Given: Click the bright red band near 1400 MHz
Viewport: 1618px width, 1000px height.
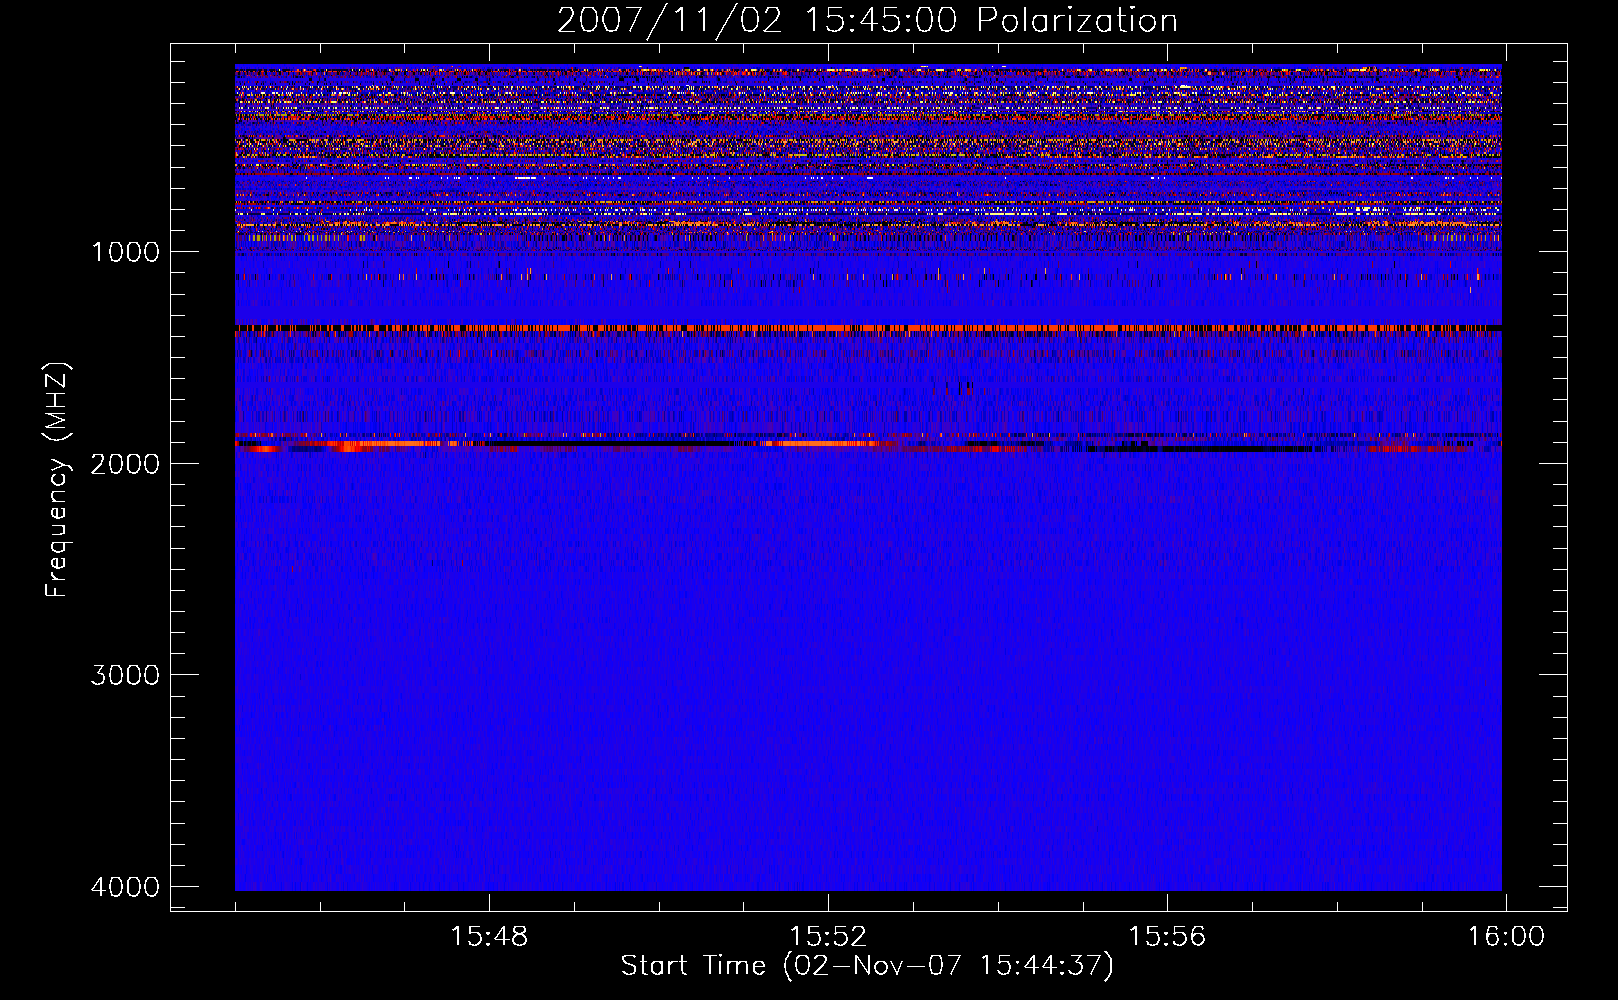Looking at the screenshot, I should [x=868, y=328].
